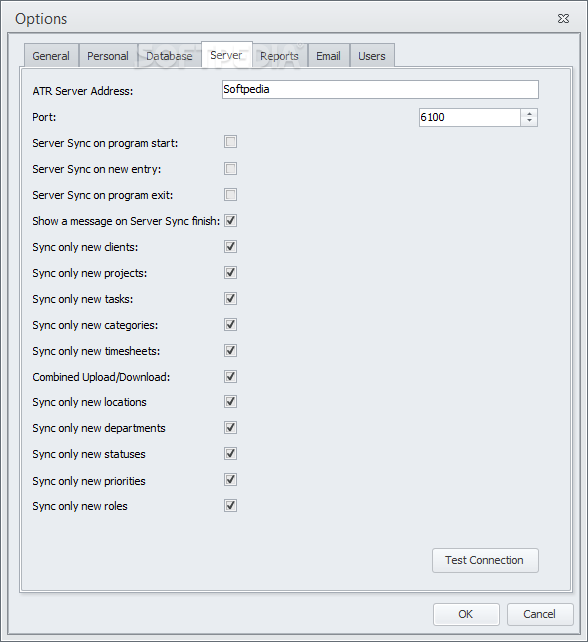Click the 'Sync only new departments' label
Image resolution: width=588 pixels, height=642 pixels.
(x=99, y=428)
